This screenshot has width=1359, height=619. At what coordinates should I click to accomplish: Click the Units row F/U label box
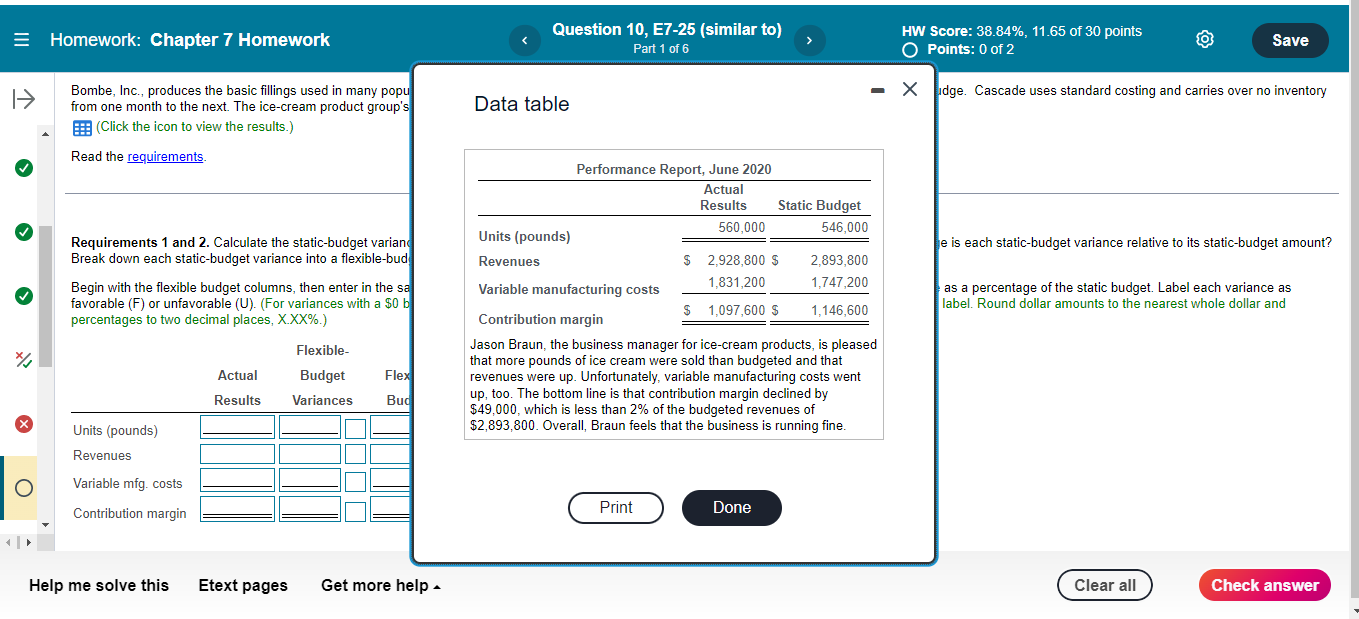click(x=355, y=428)
